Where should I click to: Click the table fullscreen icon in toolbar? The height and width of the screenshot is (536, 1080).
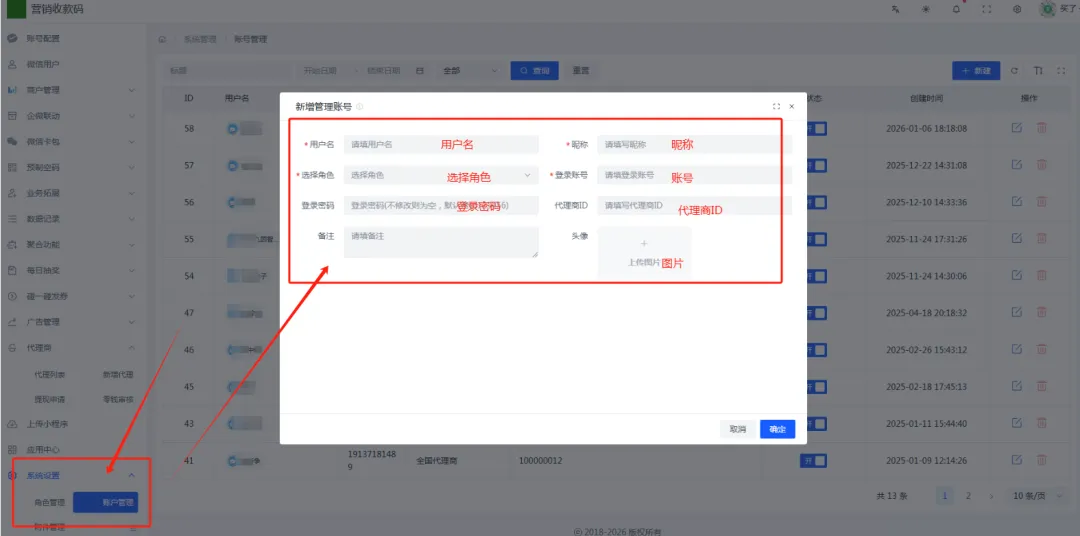pyautogui.click(x=1061, y=70)
